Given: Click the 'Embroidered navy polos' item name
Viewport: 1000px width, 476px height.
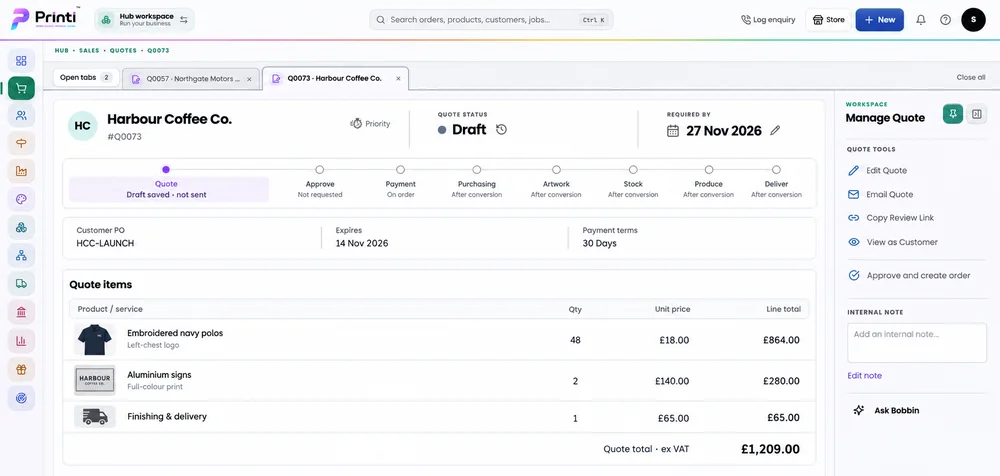Looking at the screenshot, I should tap(175, 333).
